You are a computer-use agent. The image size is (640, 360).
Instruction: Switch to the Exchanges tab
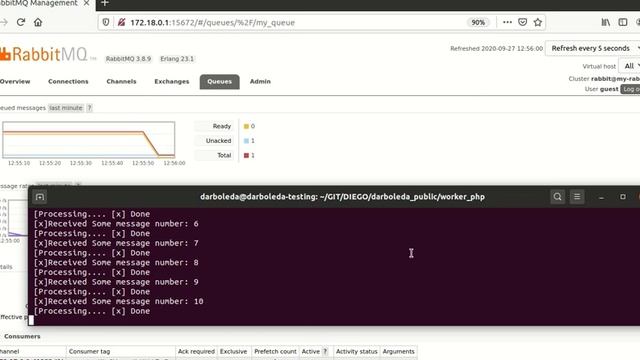(172, 81)
